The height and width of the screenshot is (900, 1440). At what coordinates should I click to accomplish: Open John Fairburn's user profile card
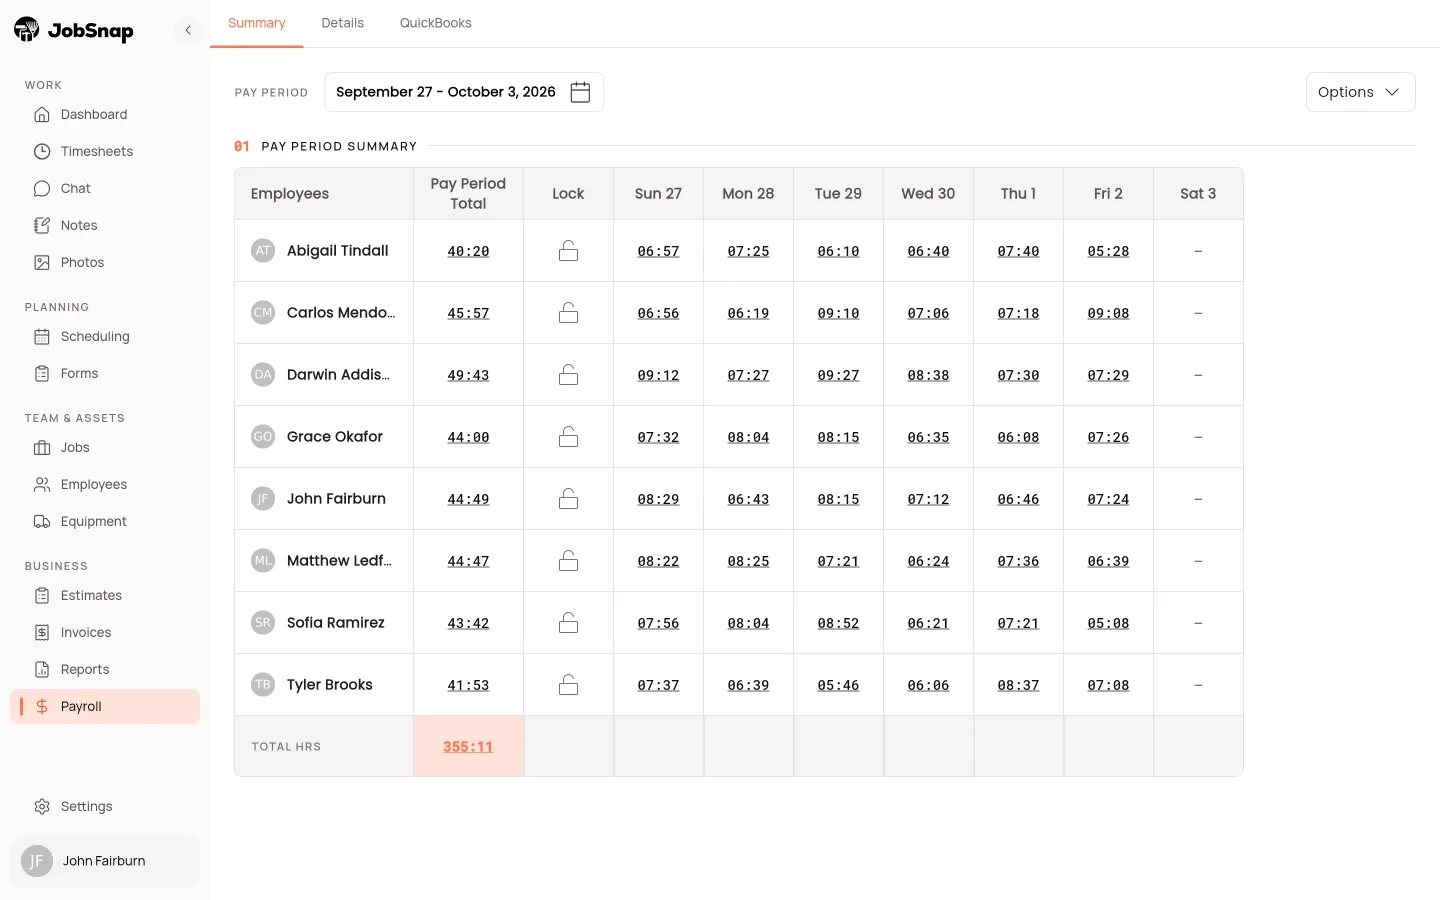pyautogui.click(x=105, y=861)
